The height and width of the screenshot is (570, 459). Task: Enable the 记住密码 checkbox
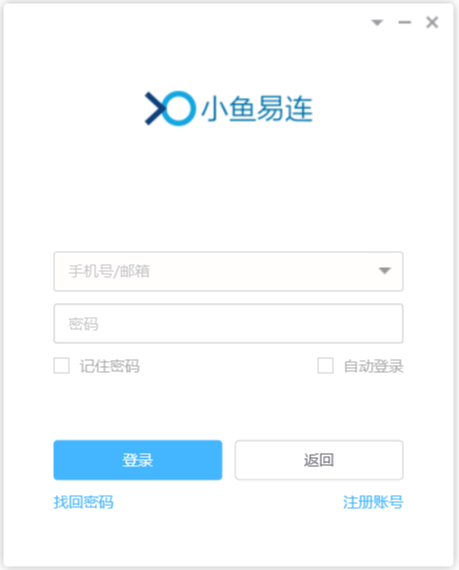click(x=61, y=366)
